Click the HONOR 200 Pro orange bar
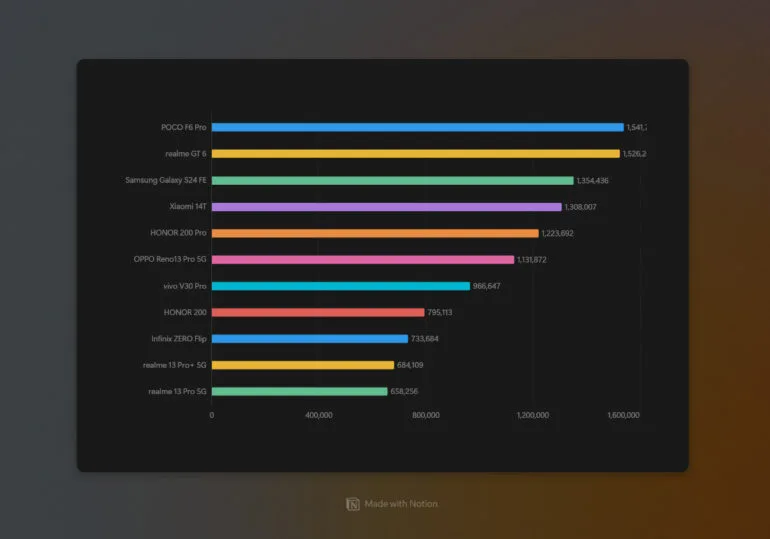Image resolution: width=770 pixels, height=539 pixels. (375, 233)
